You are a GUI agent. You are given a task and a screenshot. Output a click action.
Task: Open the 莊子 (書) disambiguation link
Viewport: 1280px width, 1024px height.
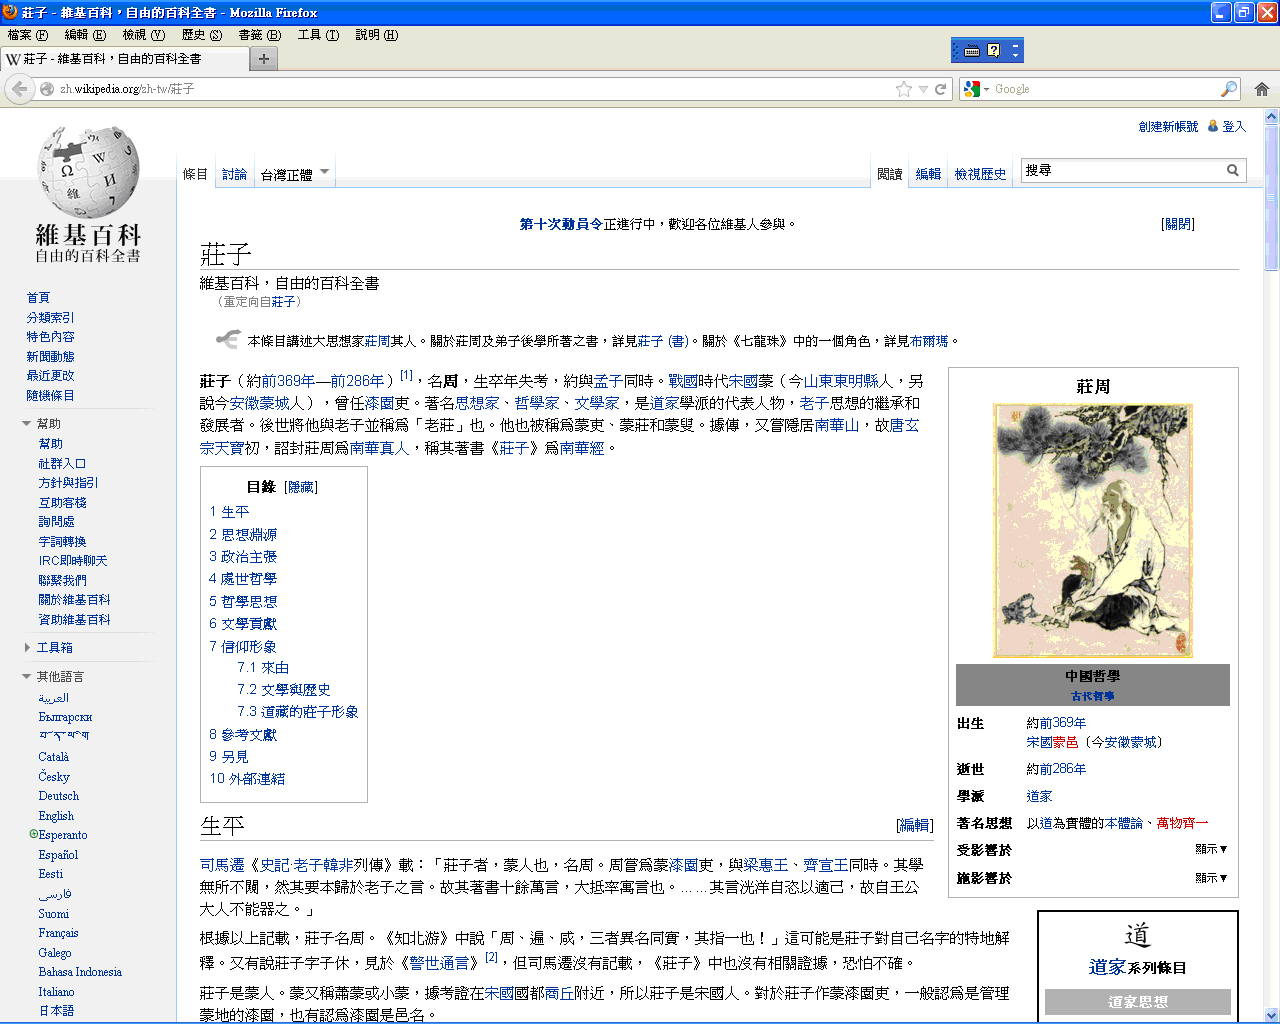(x=663, y=341)
